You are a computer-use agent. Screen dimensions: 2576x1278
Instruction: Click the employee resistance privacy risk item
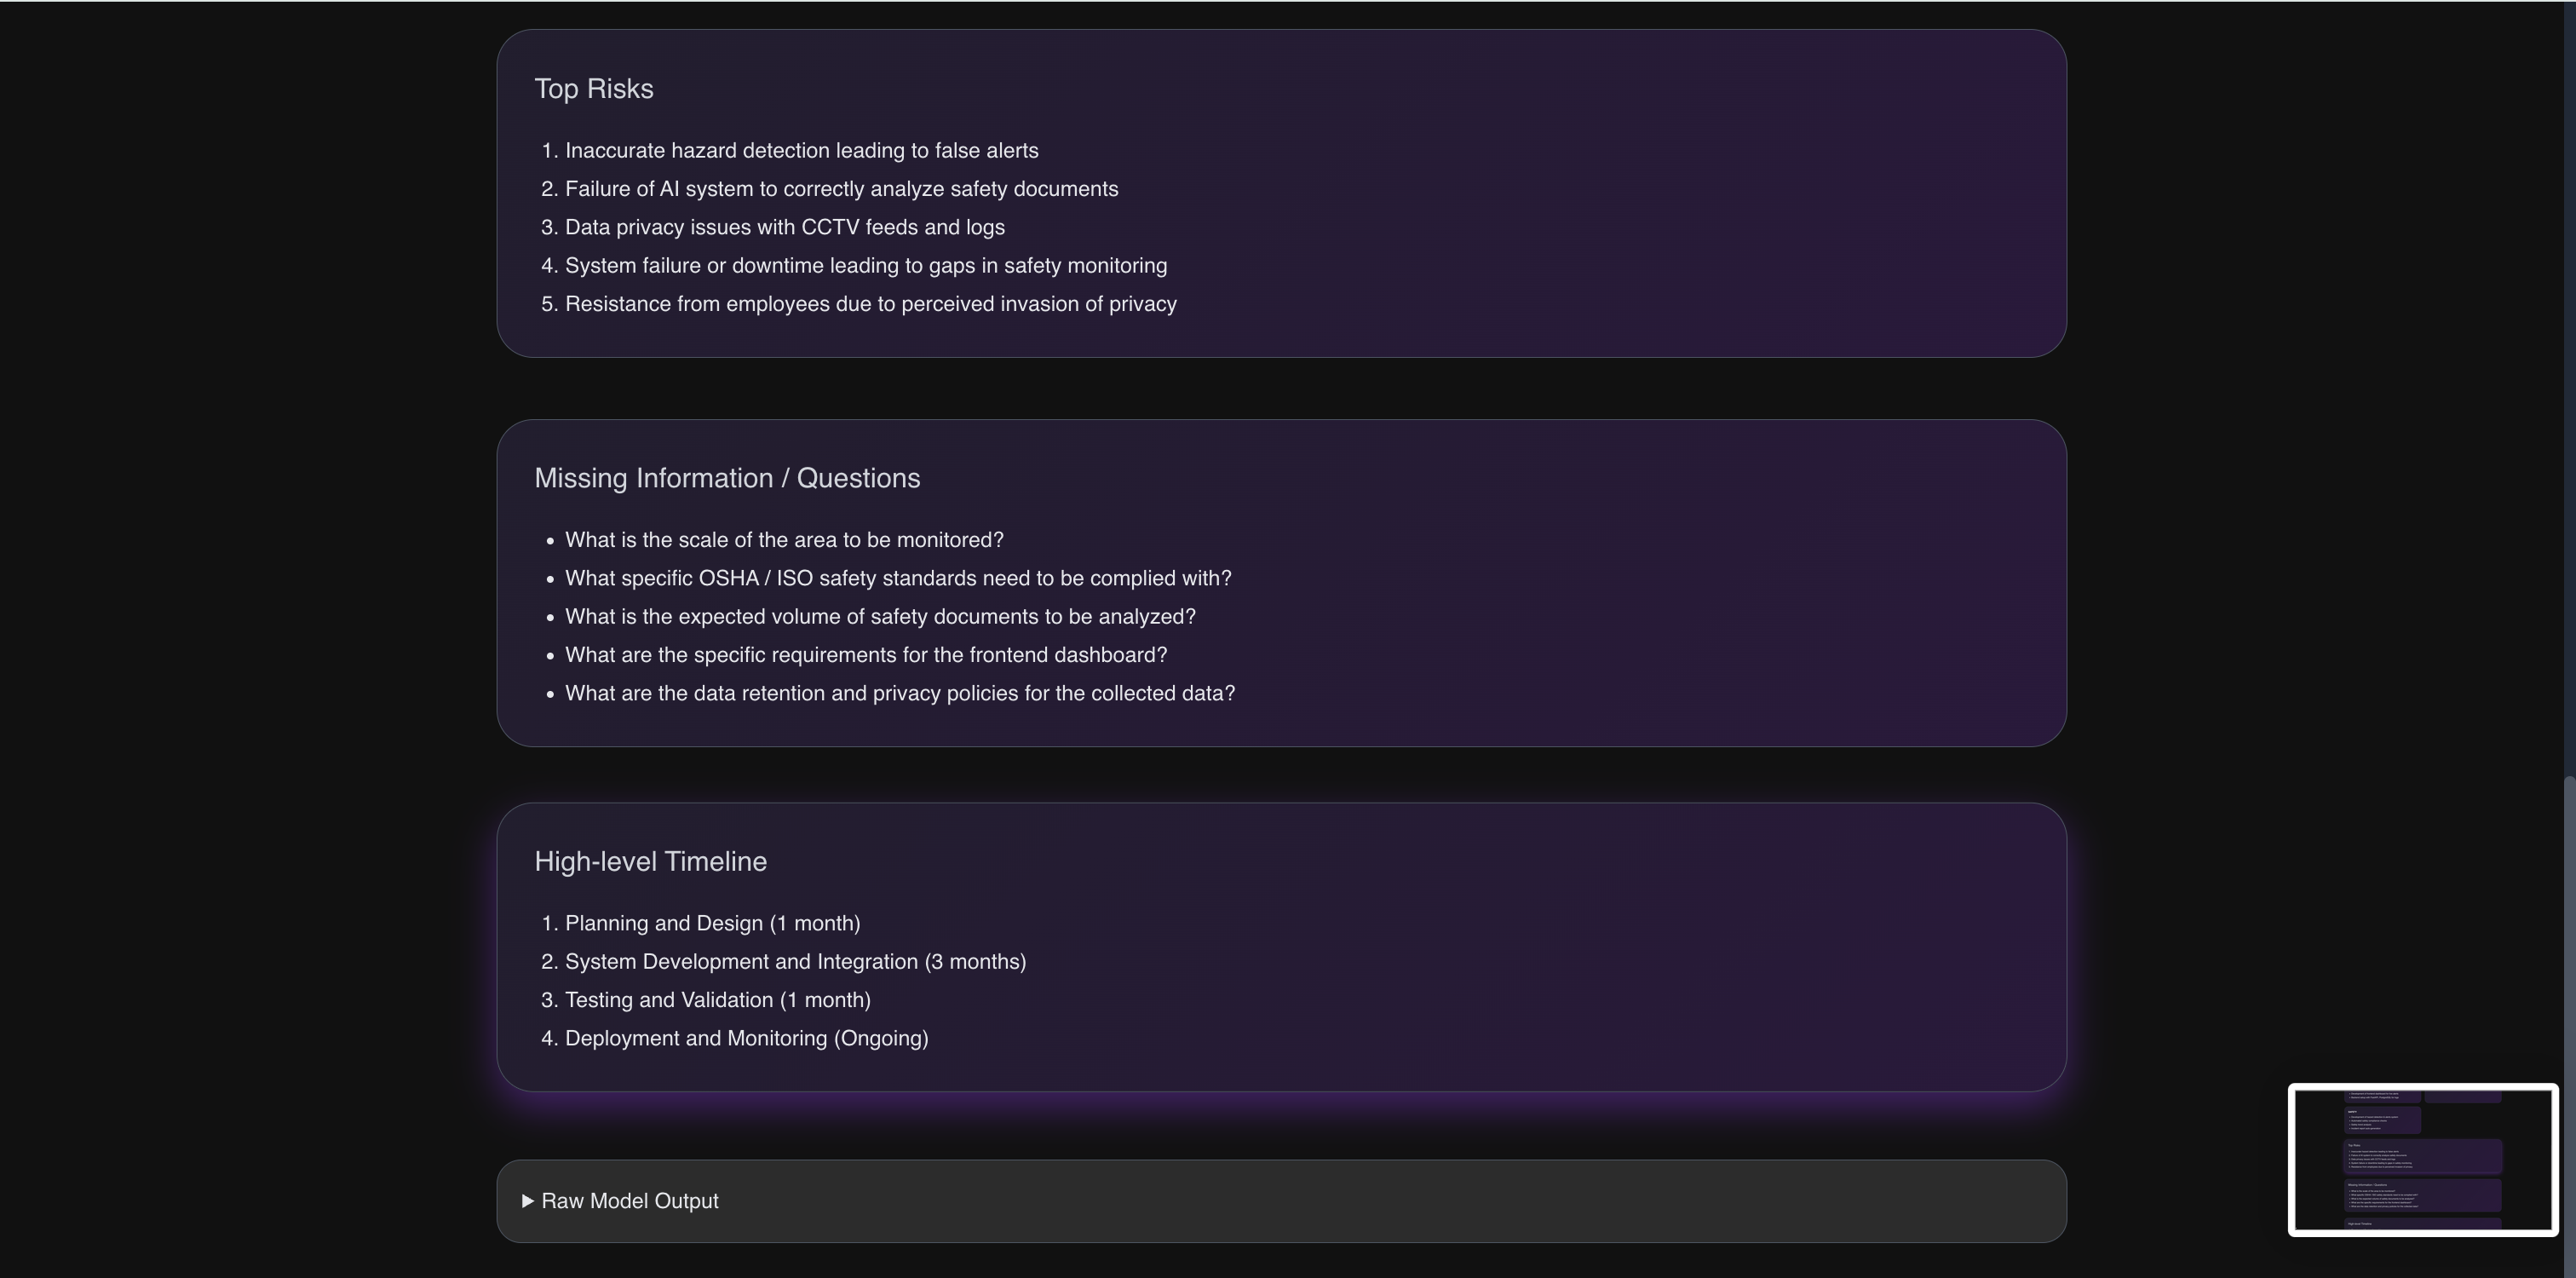871,304
